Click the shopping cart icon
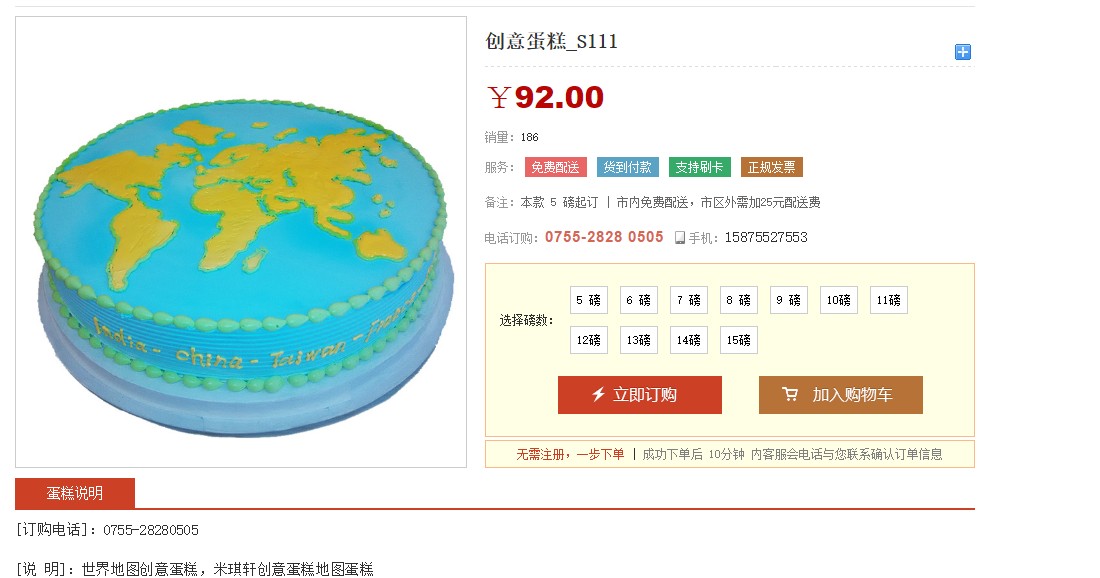Screen dimensions: 1100x578 point(790,394)
